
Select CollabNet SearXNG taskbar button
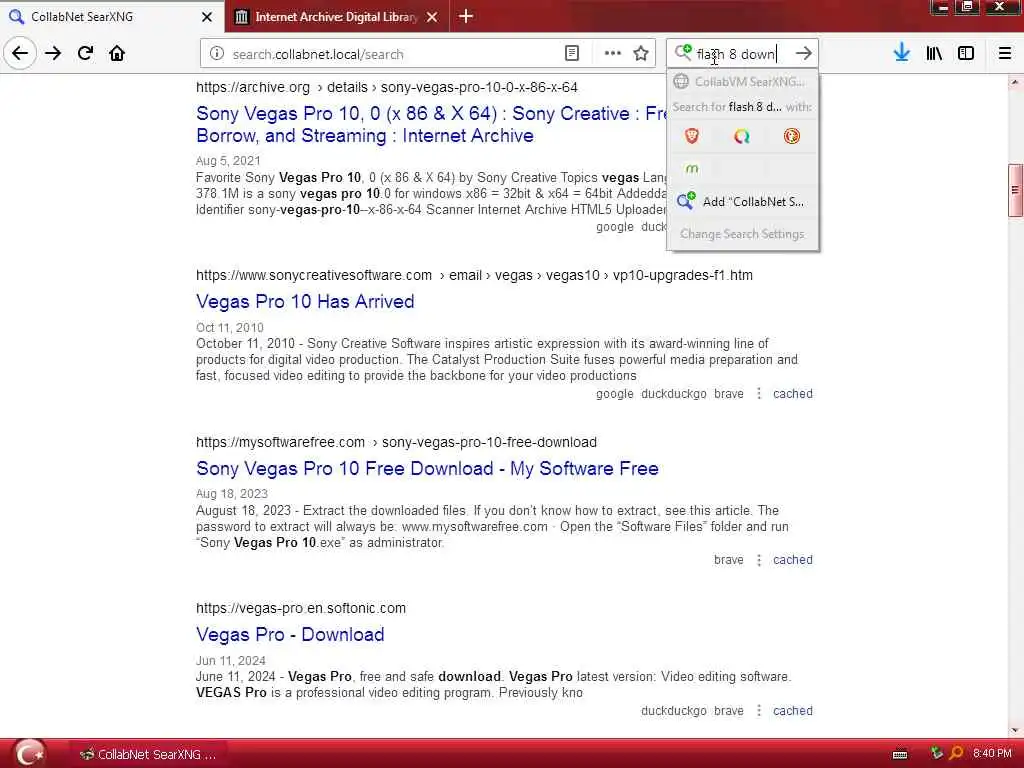click(148, 754)
